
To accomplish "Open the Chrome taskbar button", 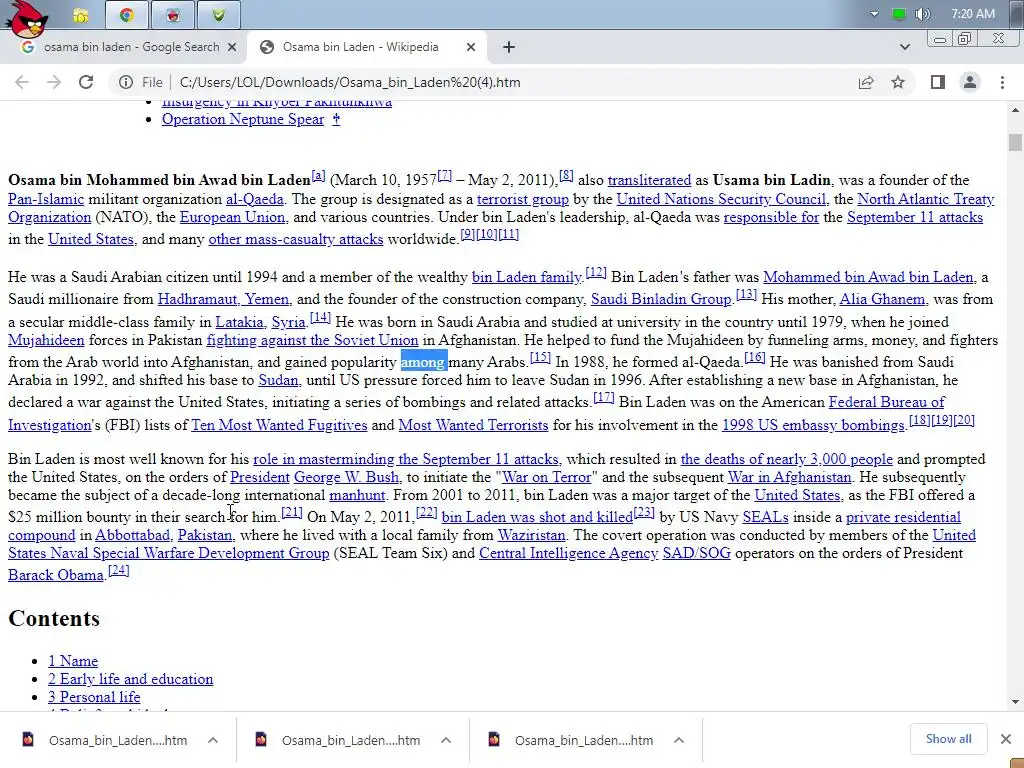I will [x=127, y=15].
